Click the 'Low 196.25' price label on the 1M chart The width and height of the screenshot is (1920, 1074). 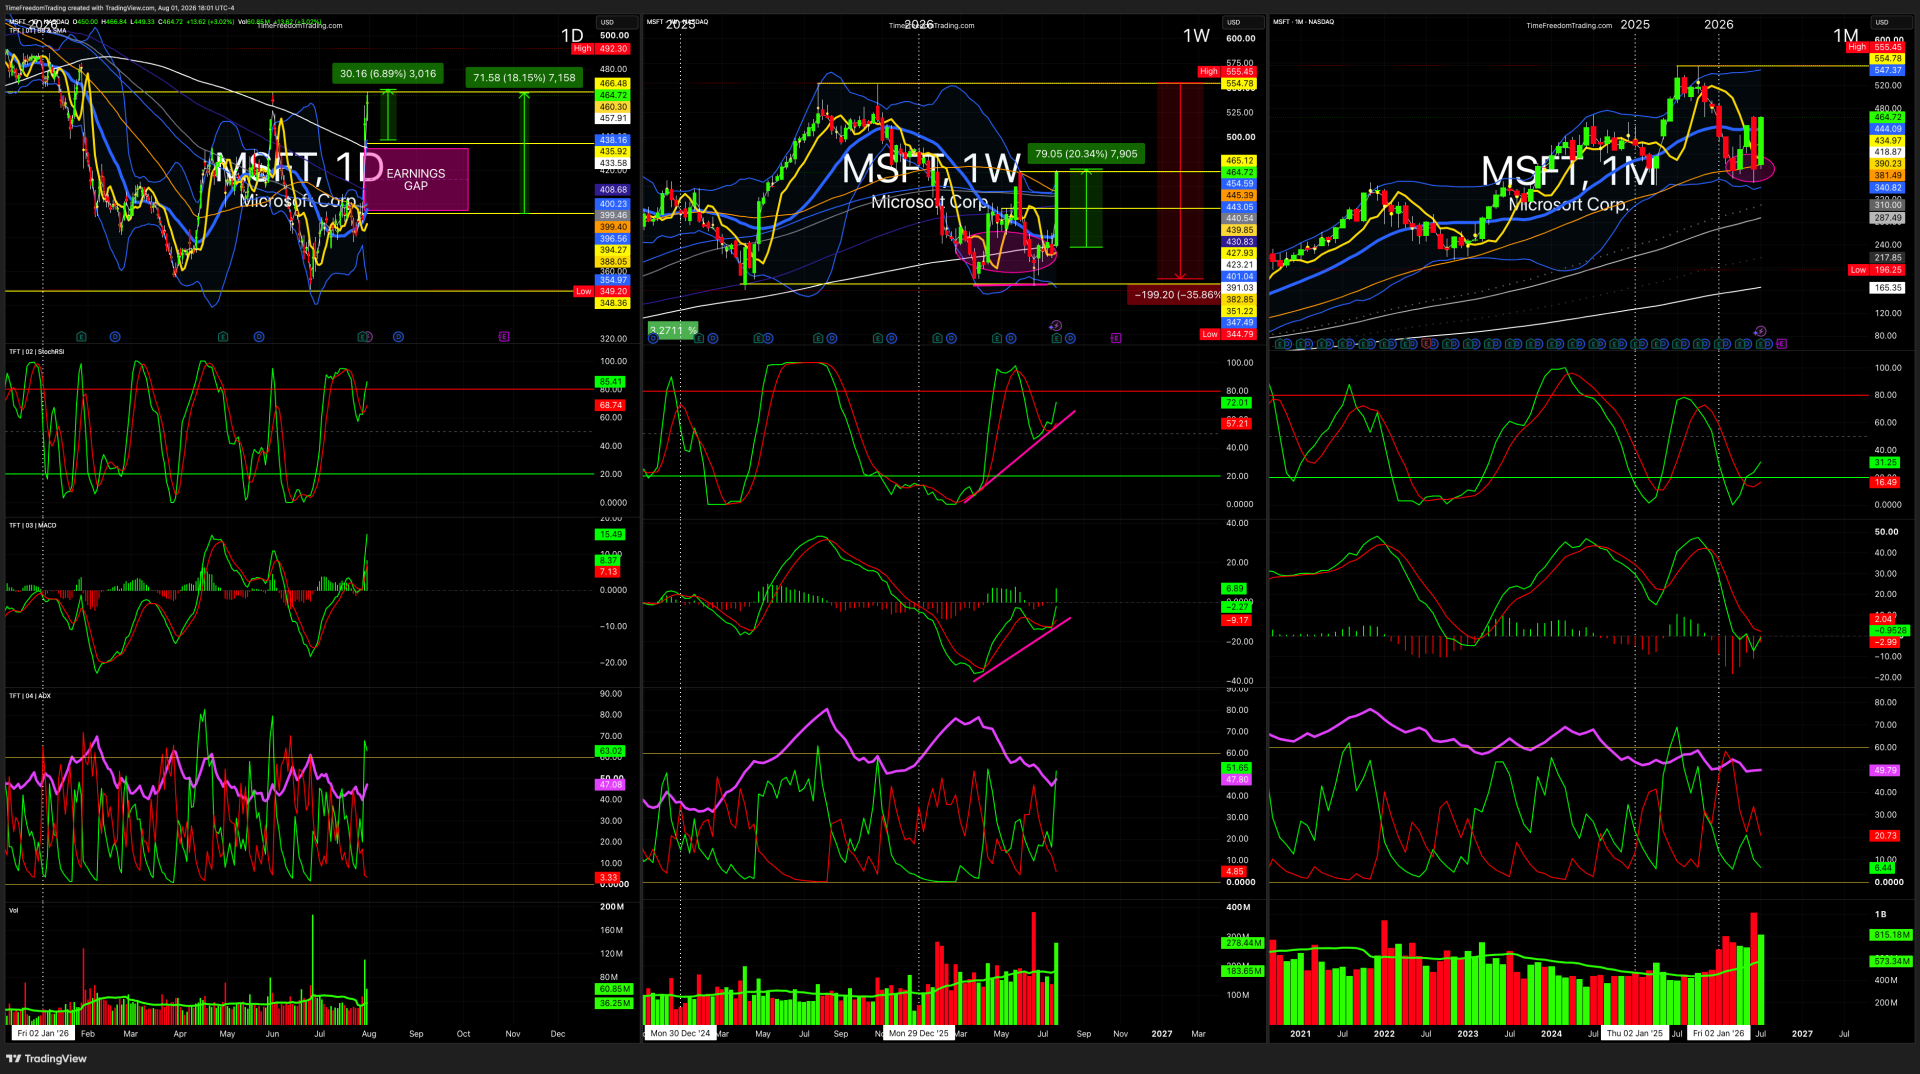[1876, 270]
